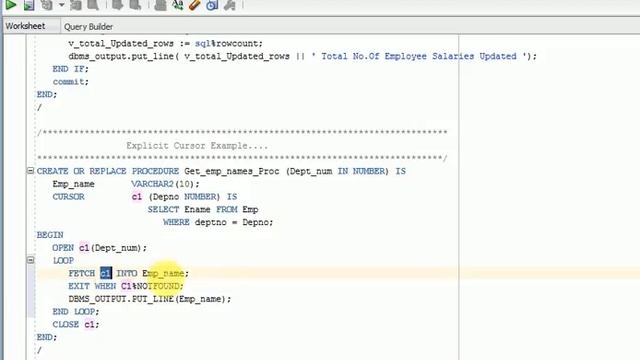The width and height of the screenshot is (640, 360).
Task: Open the Explain Plan dropdown arrow
Action: (61, 5)
